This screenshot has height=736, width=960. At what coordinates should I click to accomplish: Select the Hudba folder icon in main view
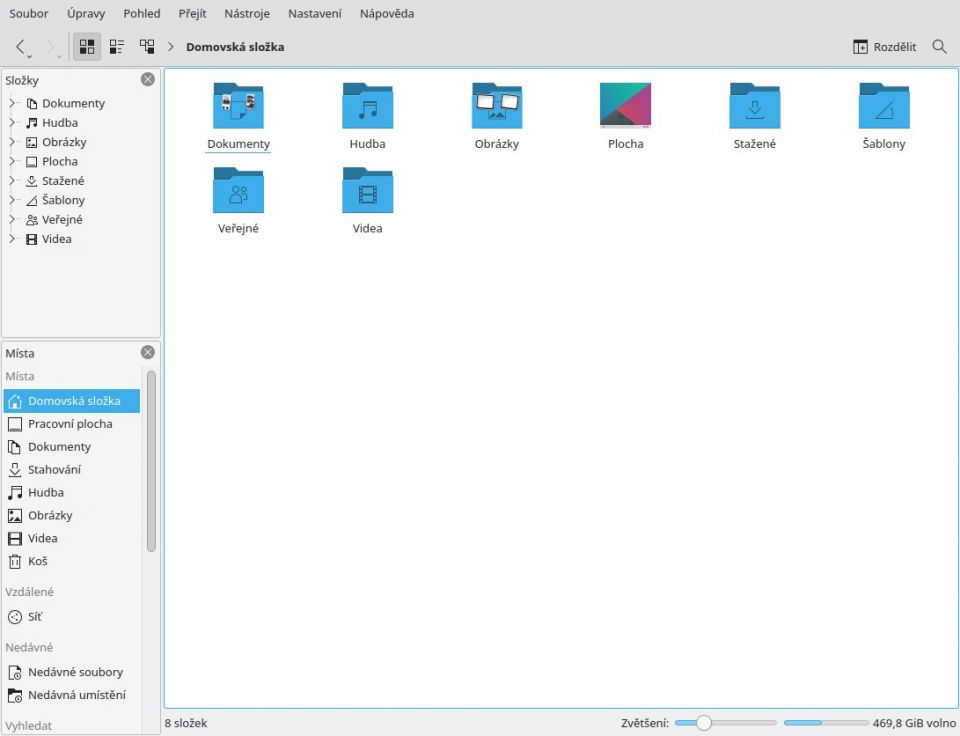[x=367, y=106]
